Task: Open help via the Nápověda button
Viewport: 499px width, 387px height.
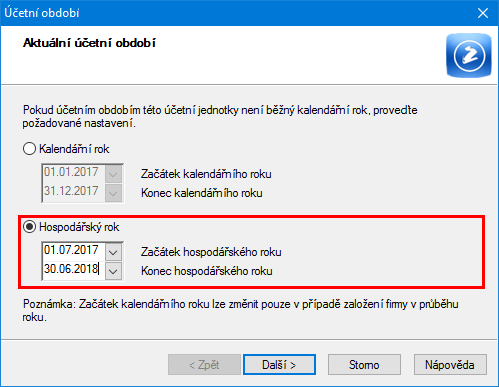Action: click(450, 365)
